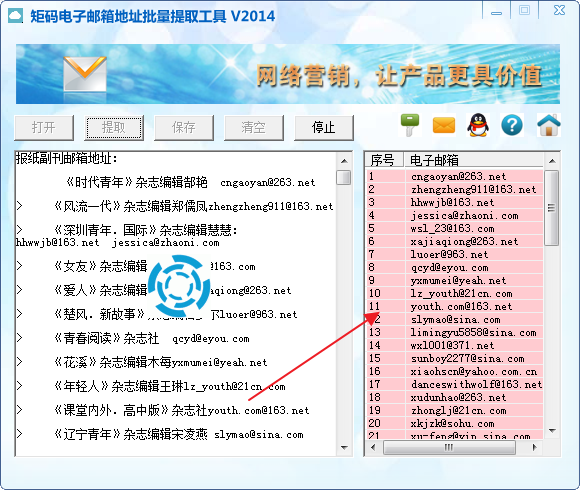
Task: Select the row with sunboy2277@sina.com
Action: point(455,358)
